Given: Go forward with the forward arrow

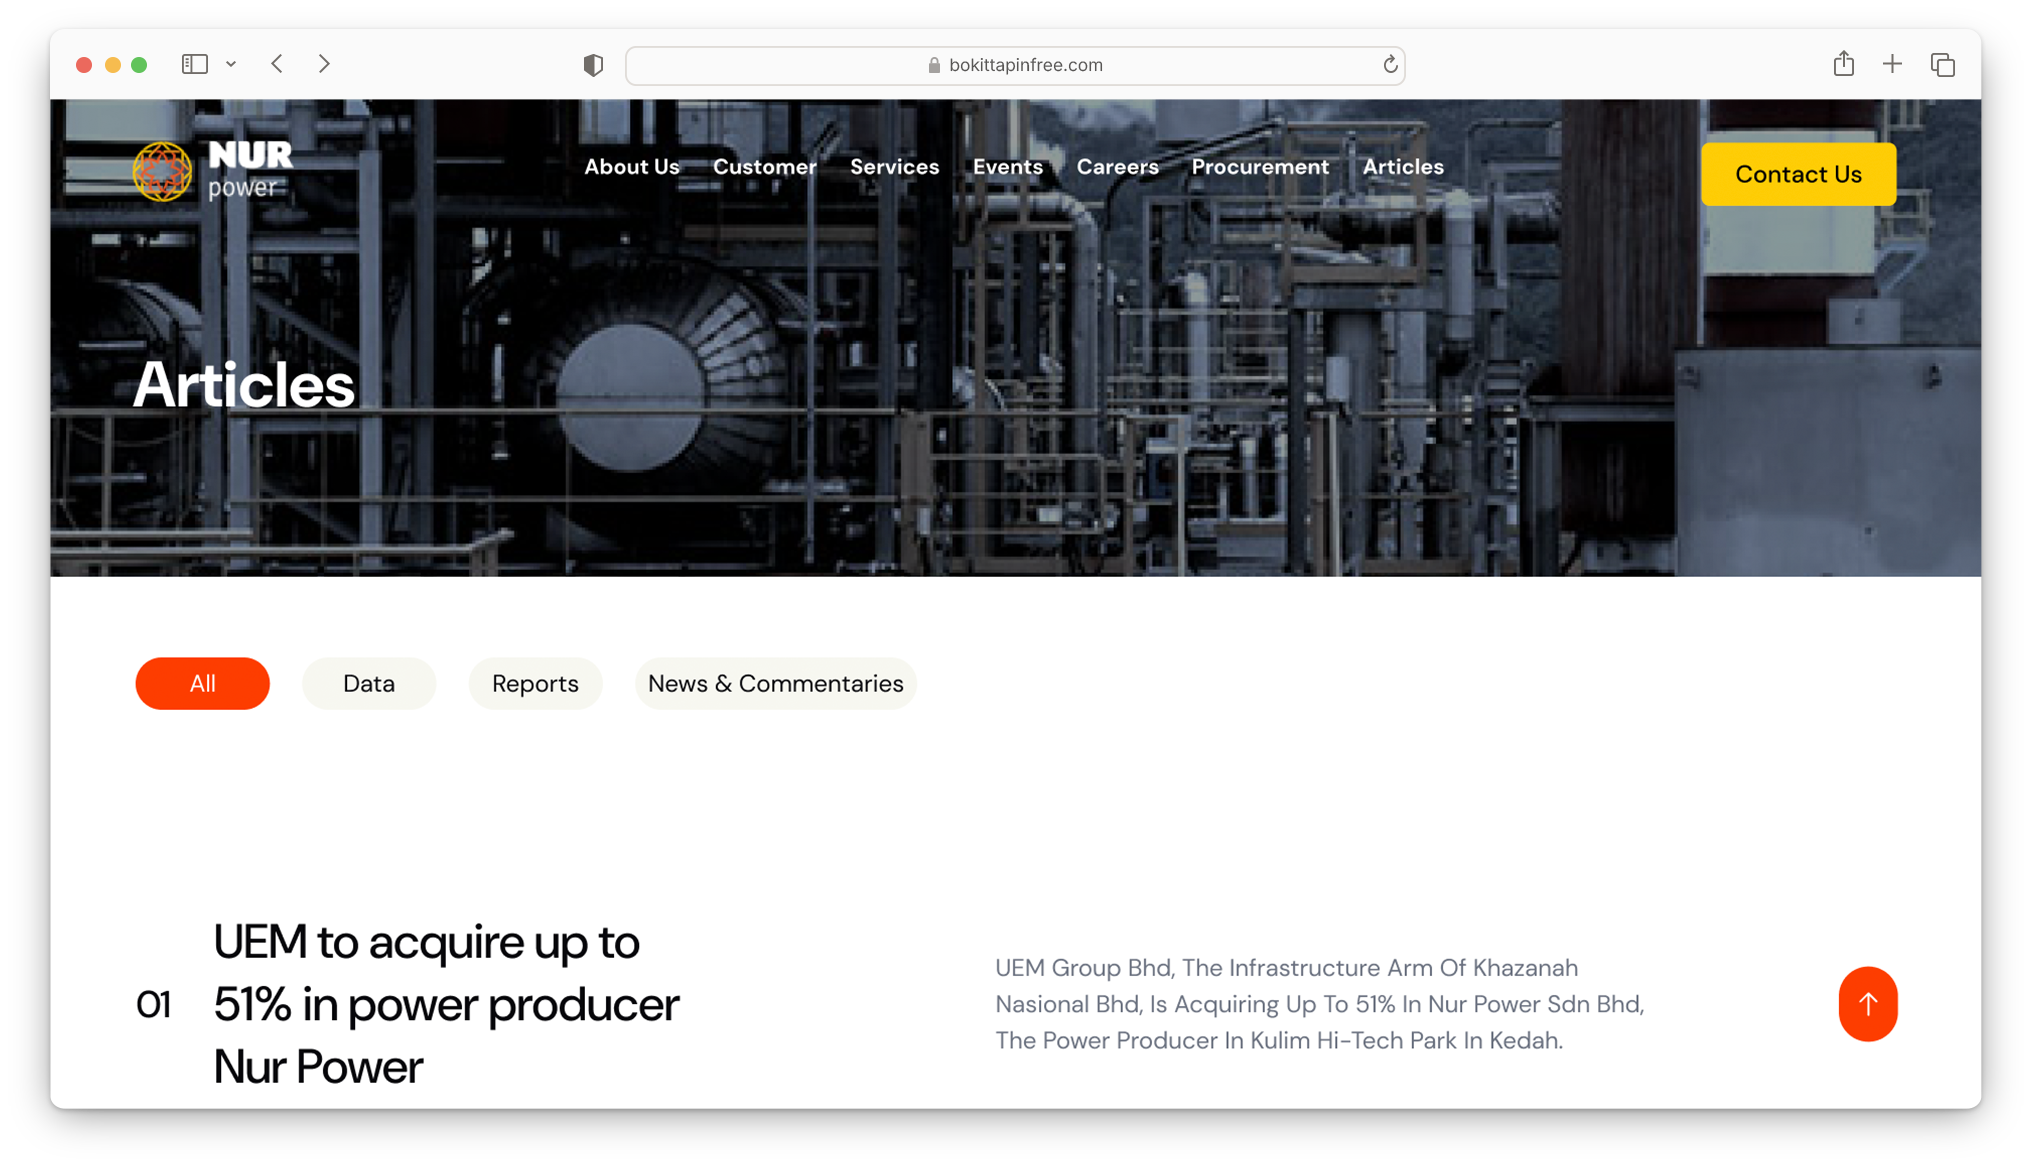Looking at the screenshot, I should [324, 64].
